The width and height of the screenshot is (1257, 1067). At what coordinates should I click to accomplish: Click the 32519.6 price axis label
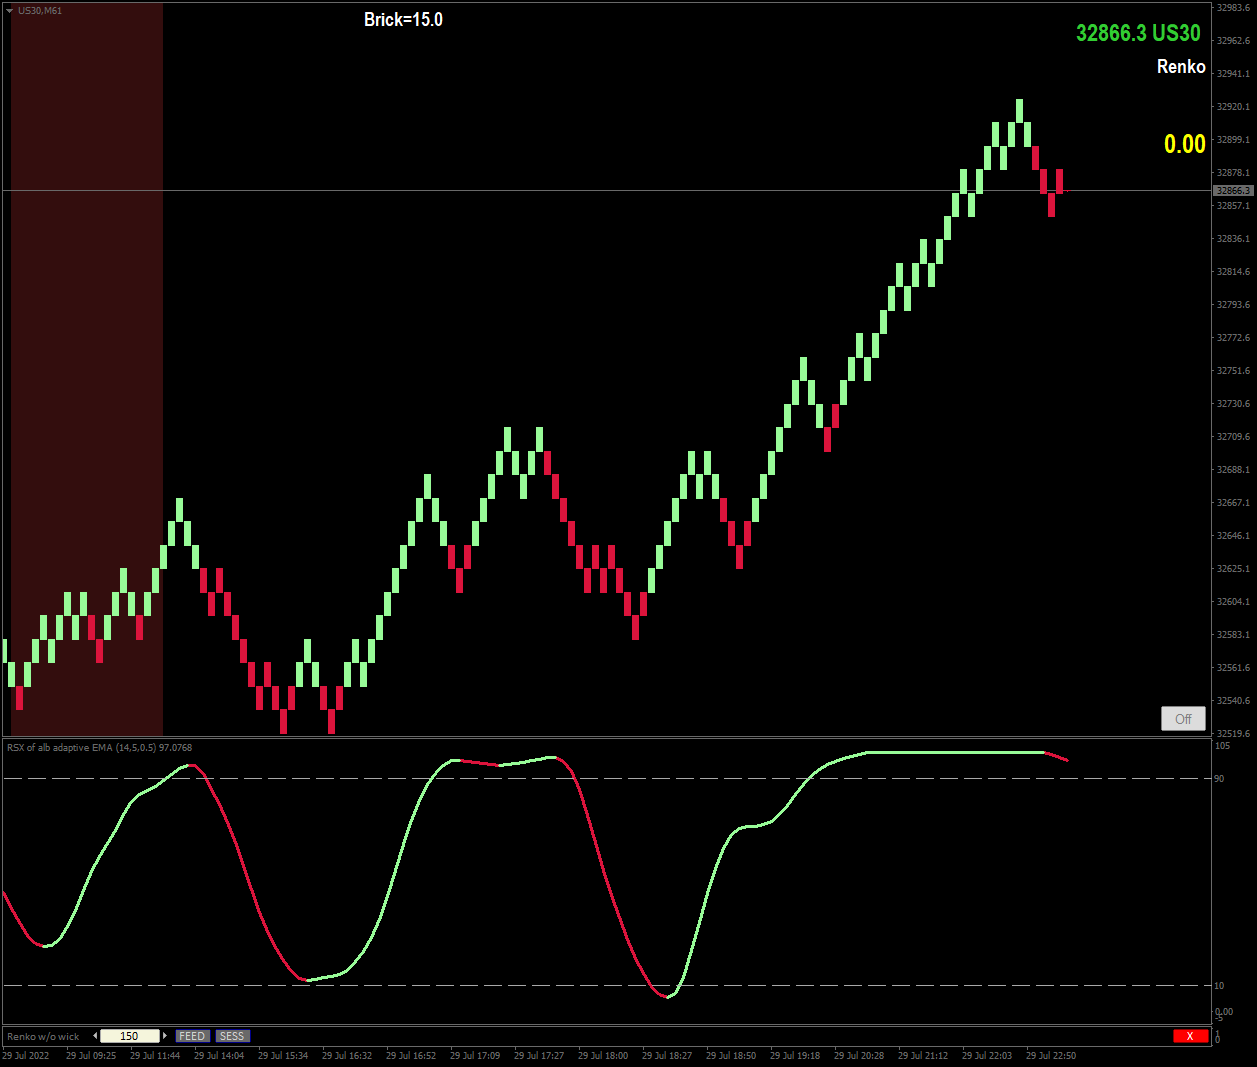[x=1233, y=734]
